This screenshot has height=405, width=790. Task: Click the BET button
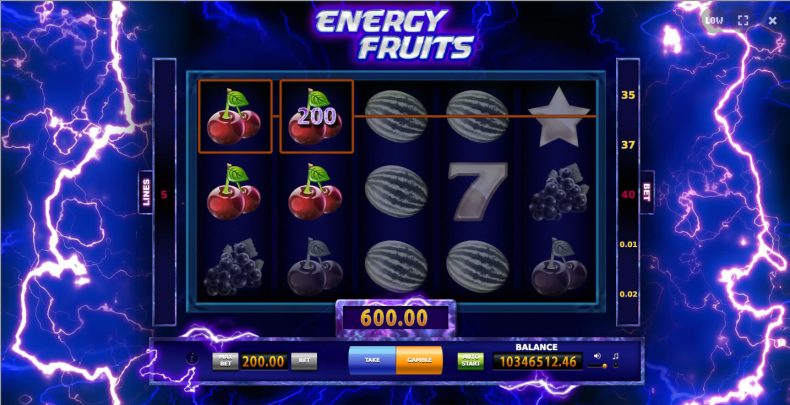pyautogui.click(x=304, y=361)
